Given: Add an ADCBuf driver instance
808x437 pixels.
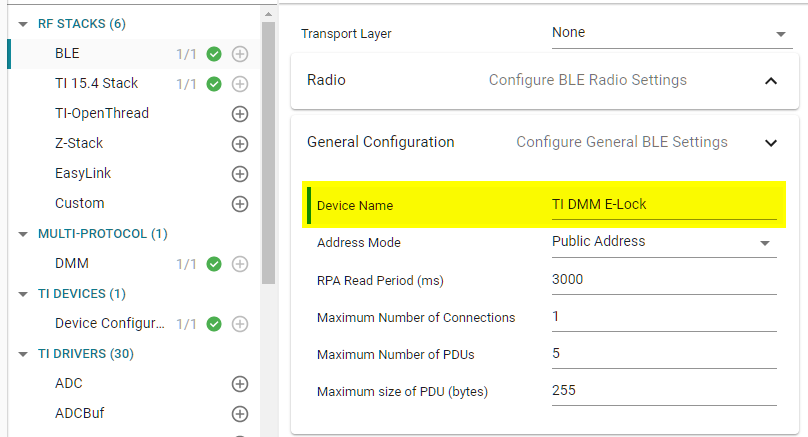Looking at the screenshot, I should (x=239, y=414).
